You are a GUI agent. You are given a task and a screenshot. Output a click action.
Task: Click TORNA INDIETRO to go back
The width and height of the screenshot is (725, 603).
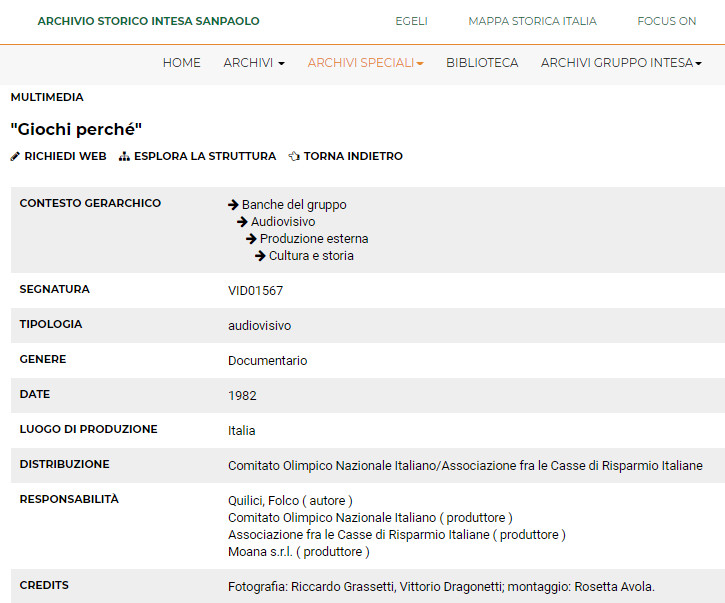tap(353, 156)
